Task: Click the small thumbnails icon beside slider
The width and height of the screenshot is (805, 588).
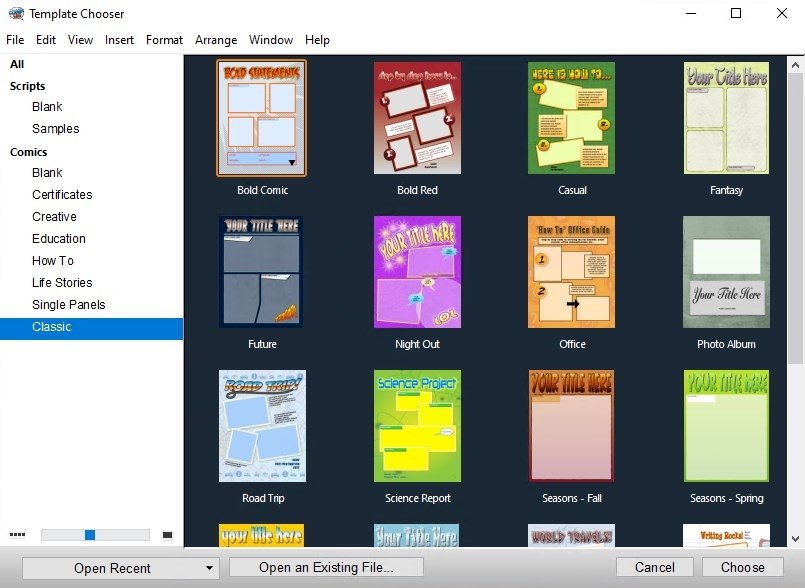Action: tap(17, 535)
